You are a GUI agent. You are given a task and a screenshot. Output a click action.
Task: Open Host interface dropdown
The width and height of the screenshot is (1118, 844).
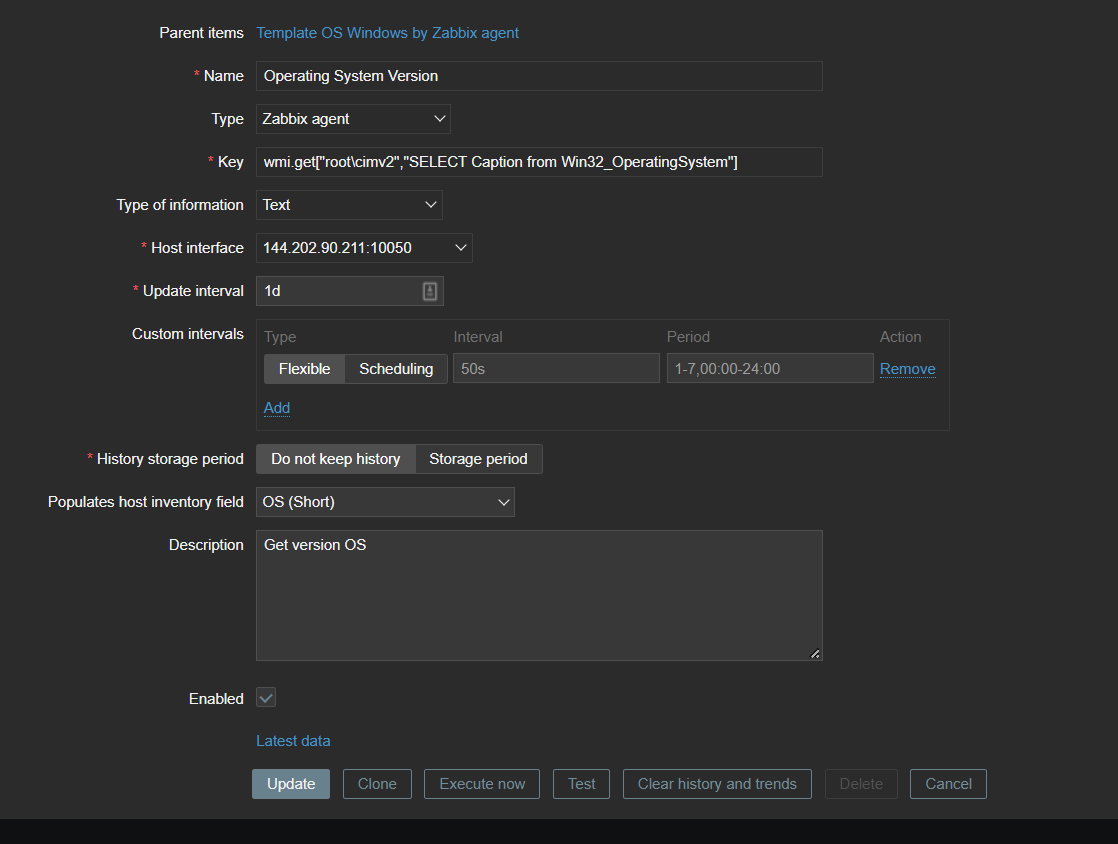pos(364,248)
